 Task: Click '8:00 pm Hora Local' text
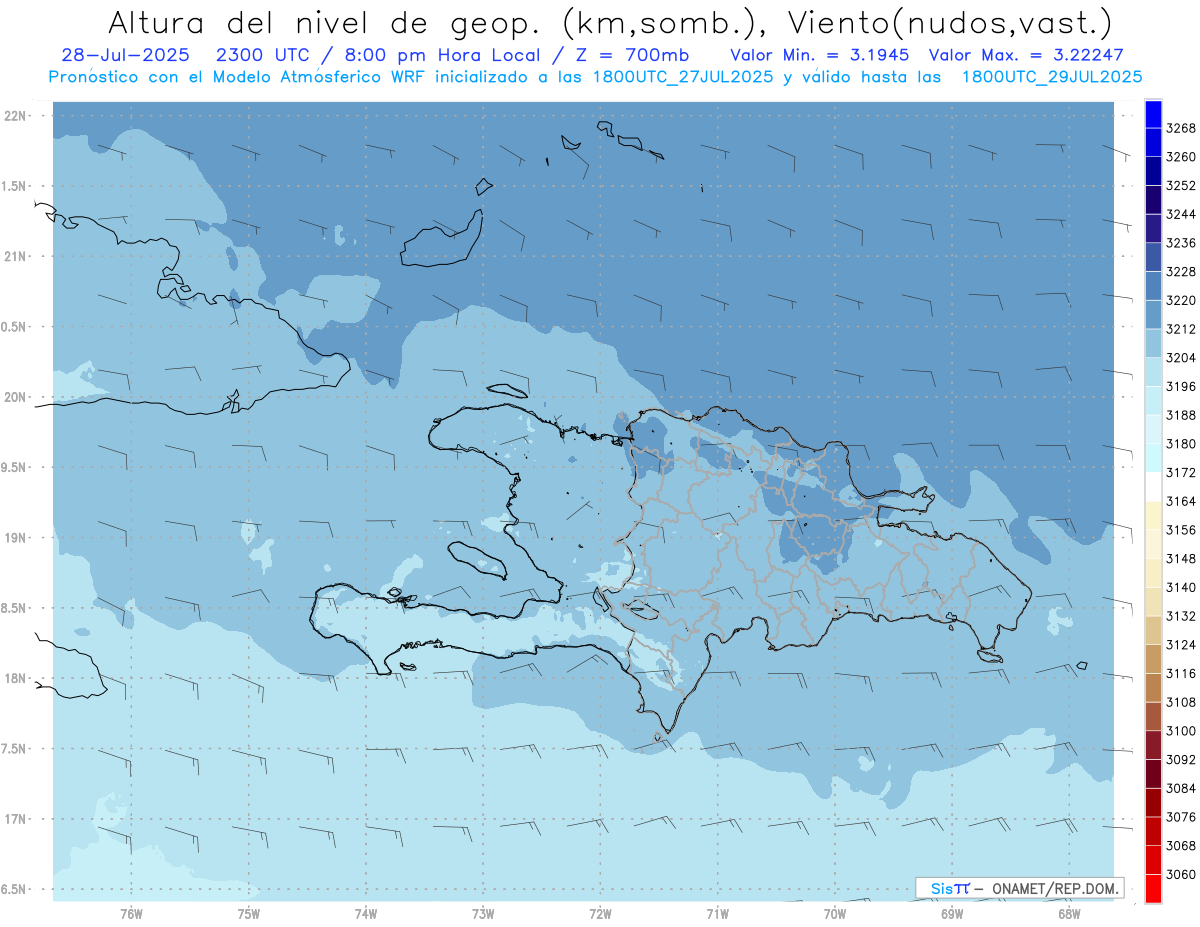pyautogui.click(x=443, y=55)
